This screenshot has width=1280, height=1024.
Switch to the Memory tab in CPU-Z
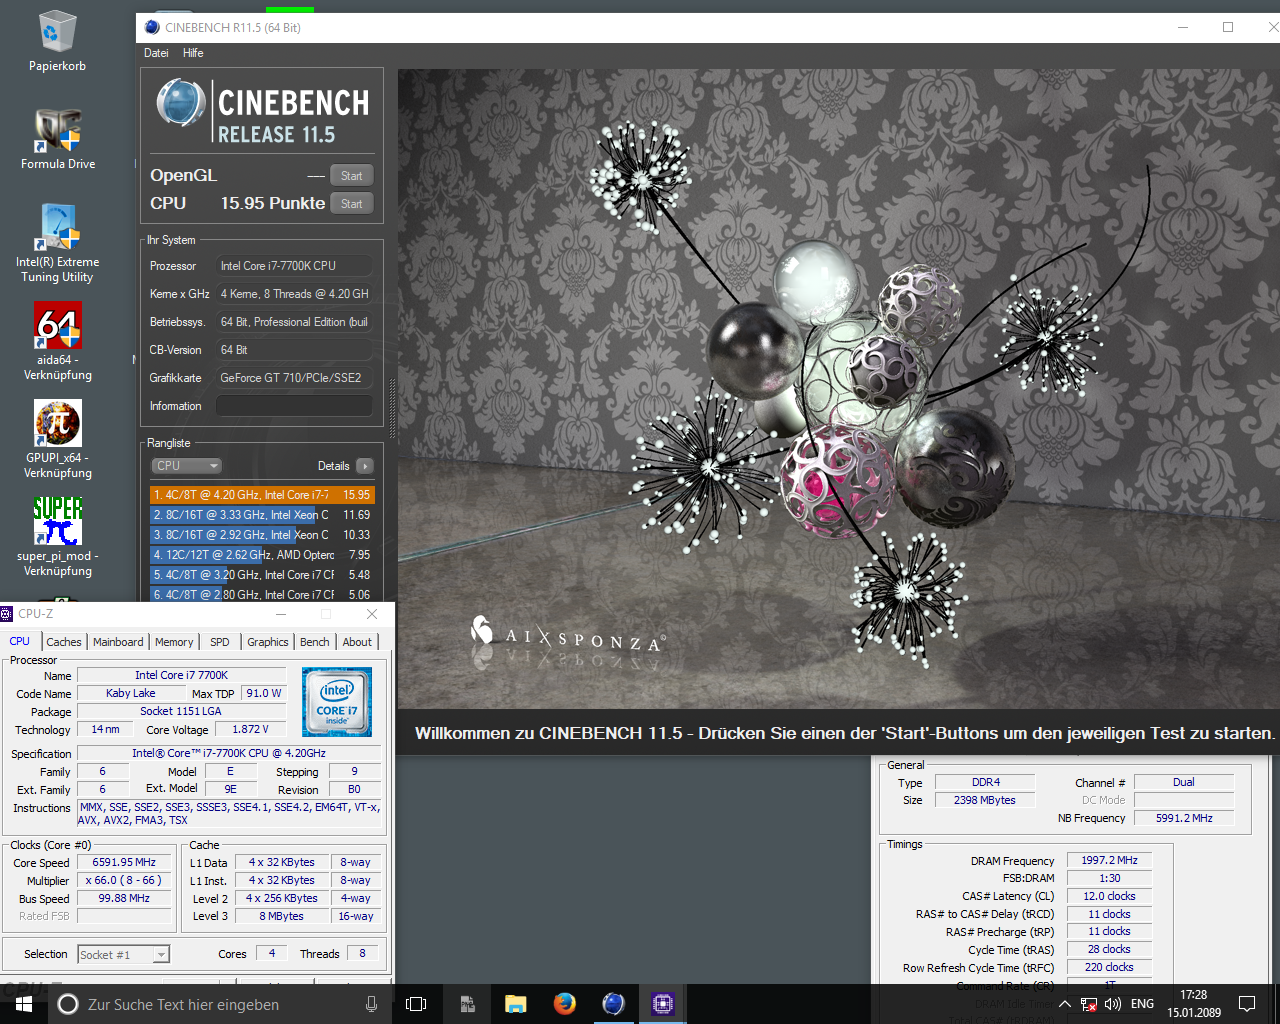[174, 642]
